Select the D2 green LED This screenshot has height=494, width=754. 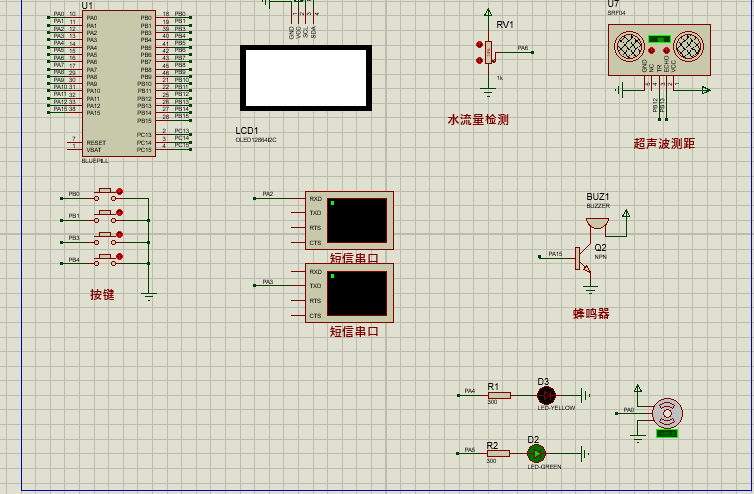click(x=536, y=453)
